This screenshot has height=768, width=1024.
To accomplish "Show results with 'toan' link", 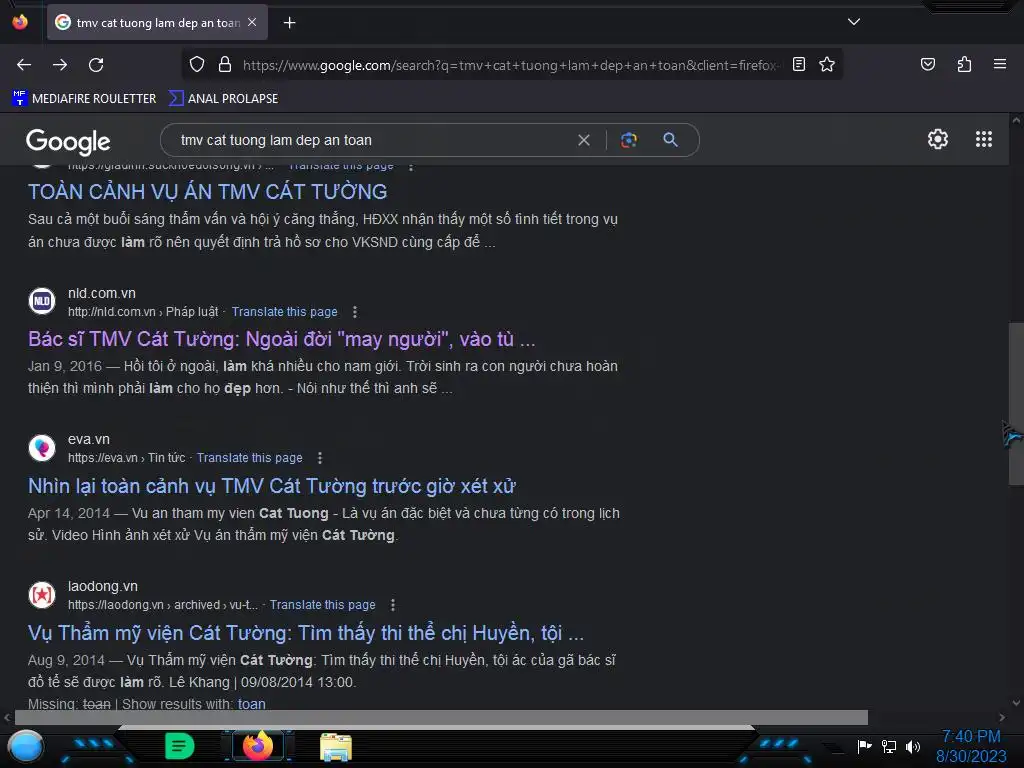I will [x=251, y=704].
